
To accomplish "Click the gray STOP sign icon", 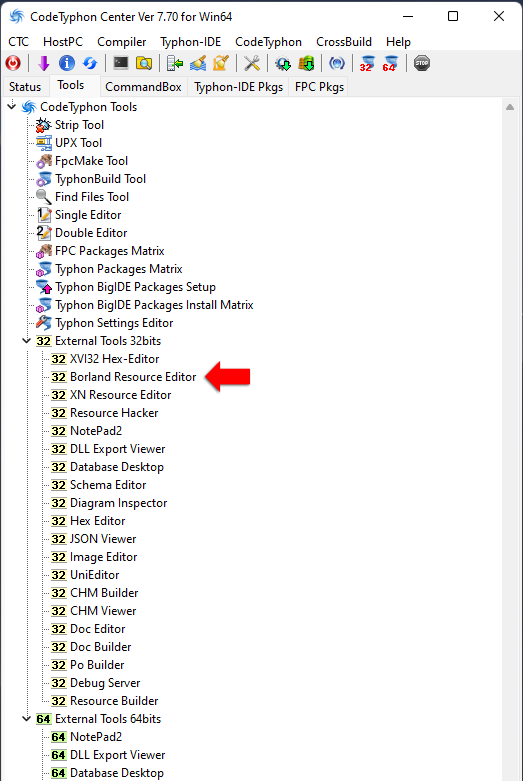I will pyautogui.click(x=422, y=63).
